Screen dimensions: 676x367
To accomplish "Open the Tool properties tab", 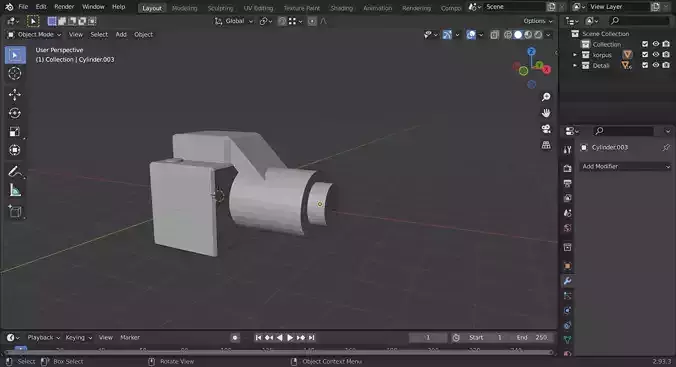I will tap(567, 150).
